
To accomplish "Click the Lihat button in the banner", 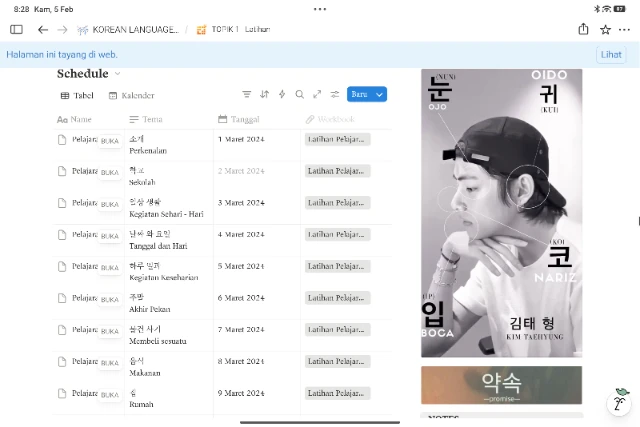I will point(611,54).
